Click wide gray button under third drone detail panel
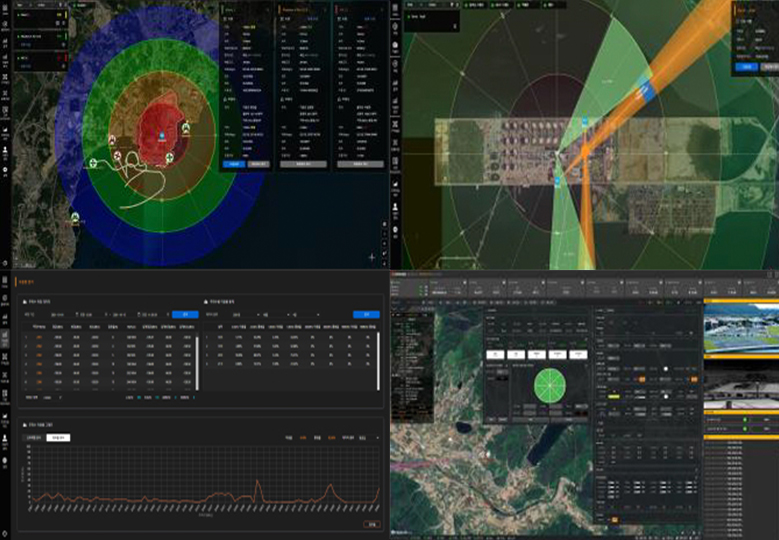The image size is (779, 540). [x=361, y=164]
